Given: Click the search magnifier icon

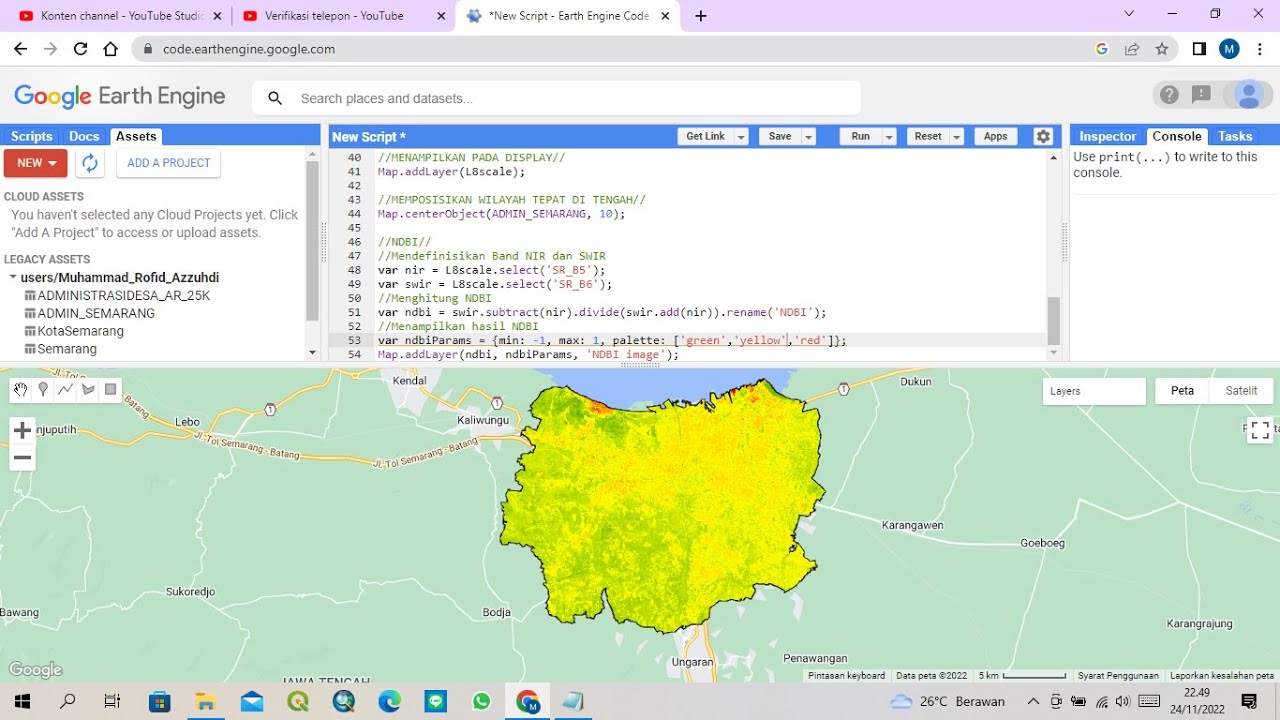Looking at the screenshot, I should pyautogui.click(x=275, y=98).
